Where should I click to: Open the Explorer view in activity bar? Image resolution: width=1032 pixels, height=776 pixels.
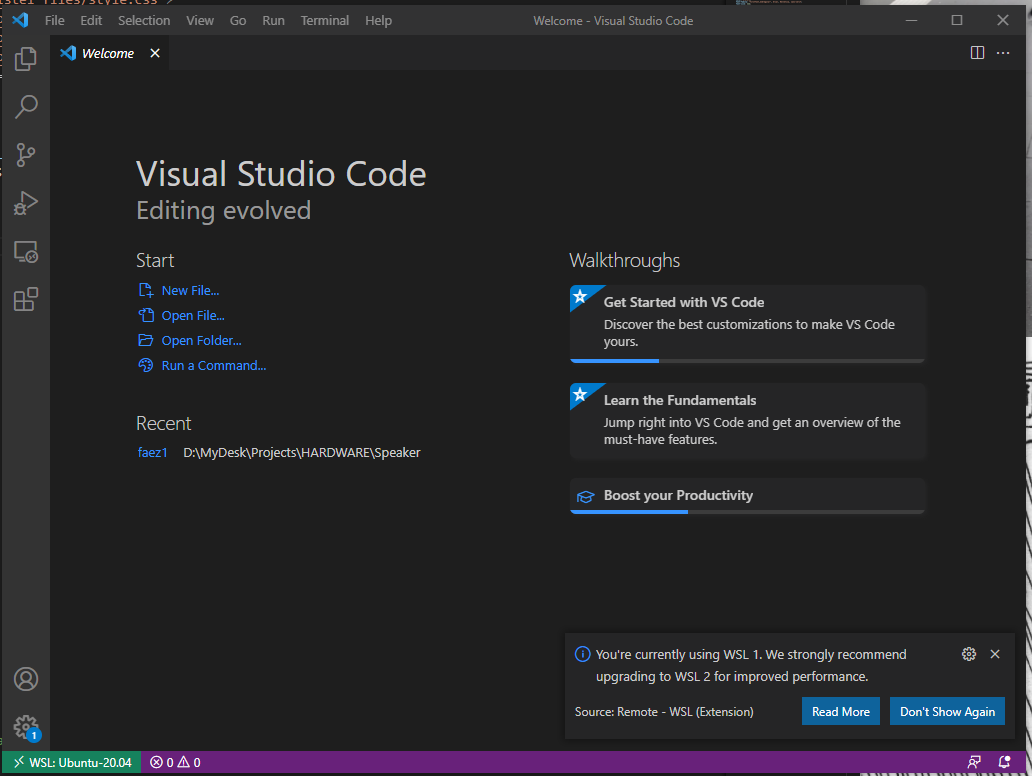click(26, 58)
